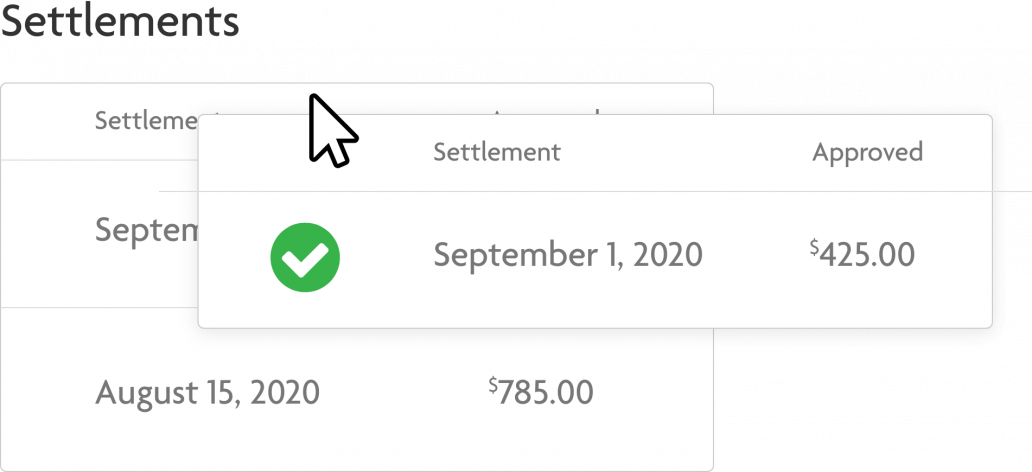
Task: Click the dollar sign before 425.00
Action: click(x=814, y=247)
